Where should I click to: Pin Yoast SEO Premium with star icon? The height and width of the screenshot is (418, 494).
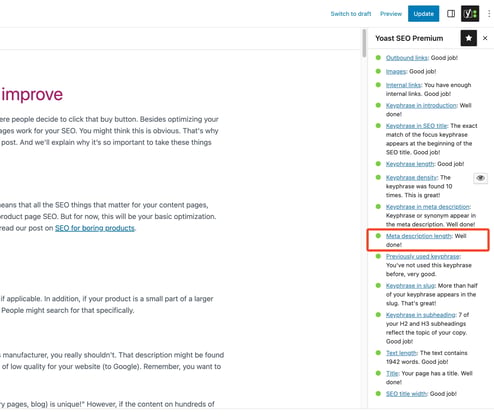469,38
